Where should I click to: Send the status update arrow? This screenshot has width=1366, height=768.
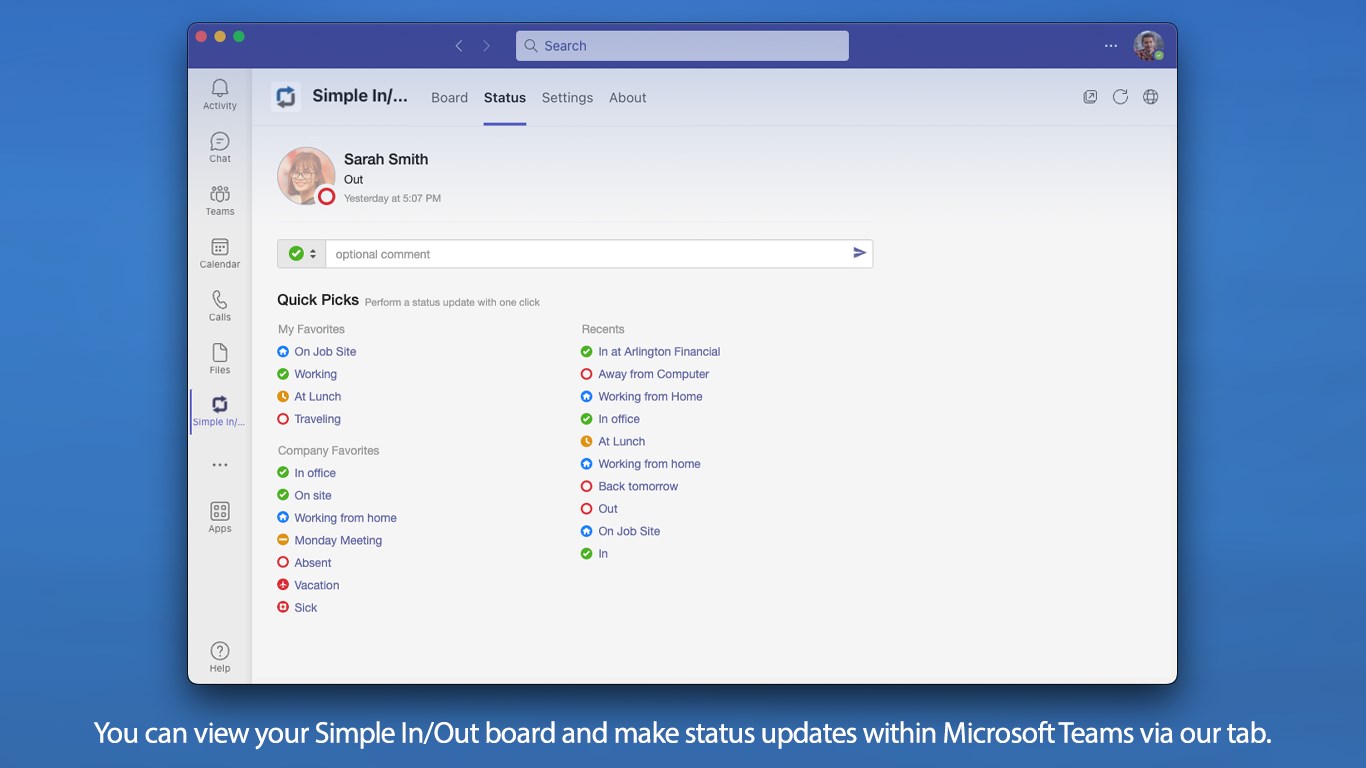tap(859, 253)
